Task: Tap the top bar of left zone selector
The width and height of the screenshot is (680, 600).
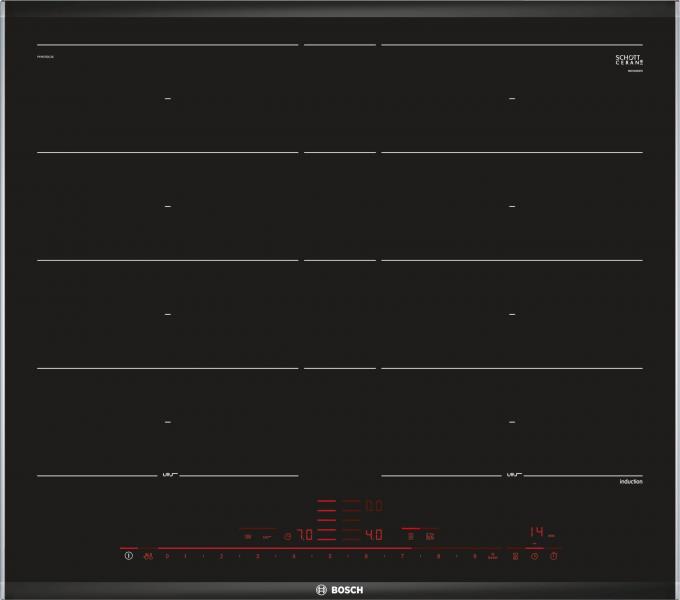Action: pos(326,501)
